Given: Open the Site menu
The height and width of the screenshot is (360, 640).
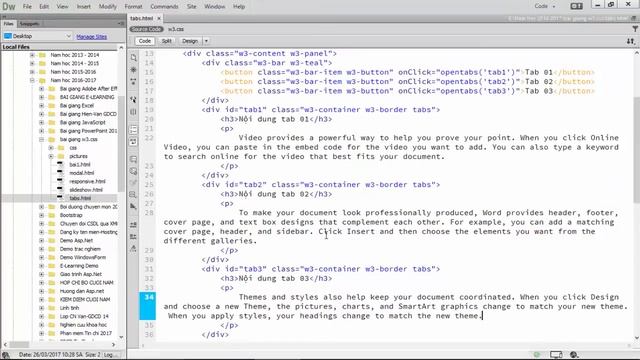Looking at the screenshot, I should coord(191,7).
